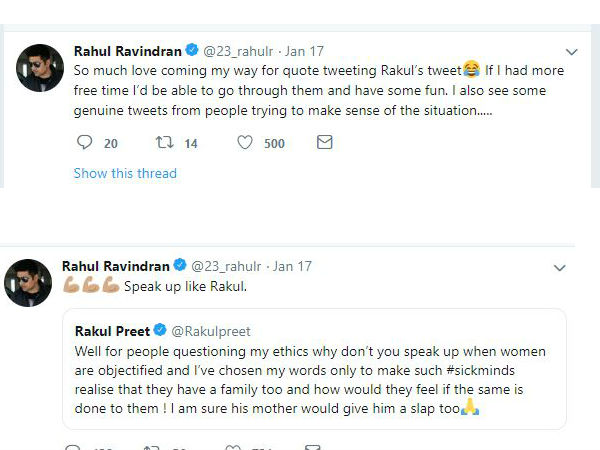Viewport: 600px width, 450px height.
Task: Retweet the first tweet with 14 retweets
Action: [165, 143]
